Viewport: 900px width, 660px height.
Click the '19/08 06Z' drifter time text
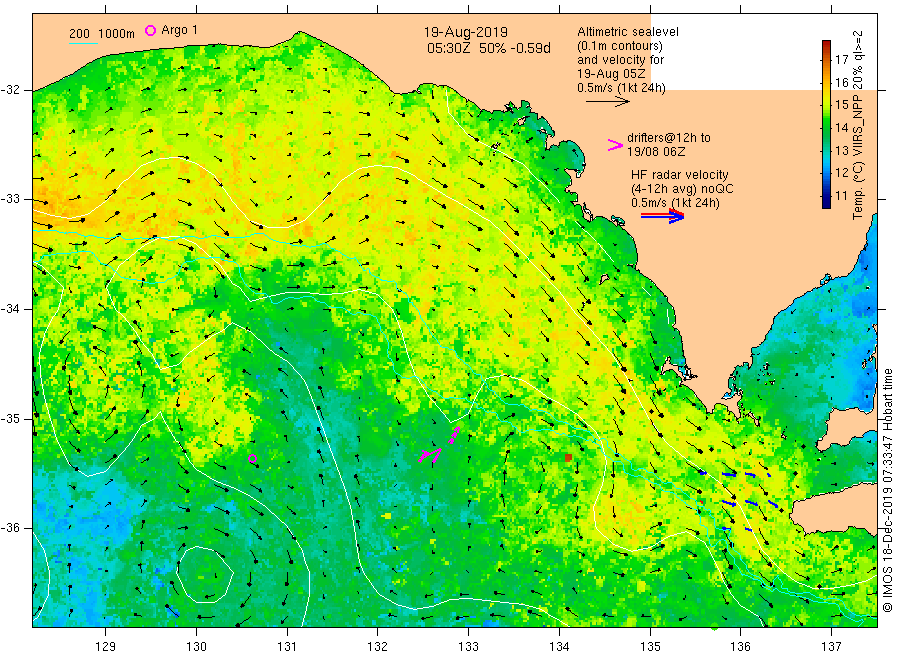[656, 152]
